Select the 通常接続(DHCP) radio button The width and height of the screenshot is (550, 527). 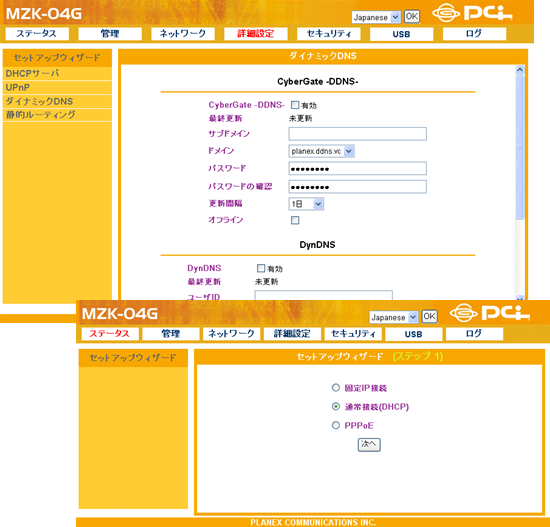[x=336, y=406]
